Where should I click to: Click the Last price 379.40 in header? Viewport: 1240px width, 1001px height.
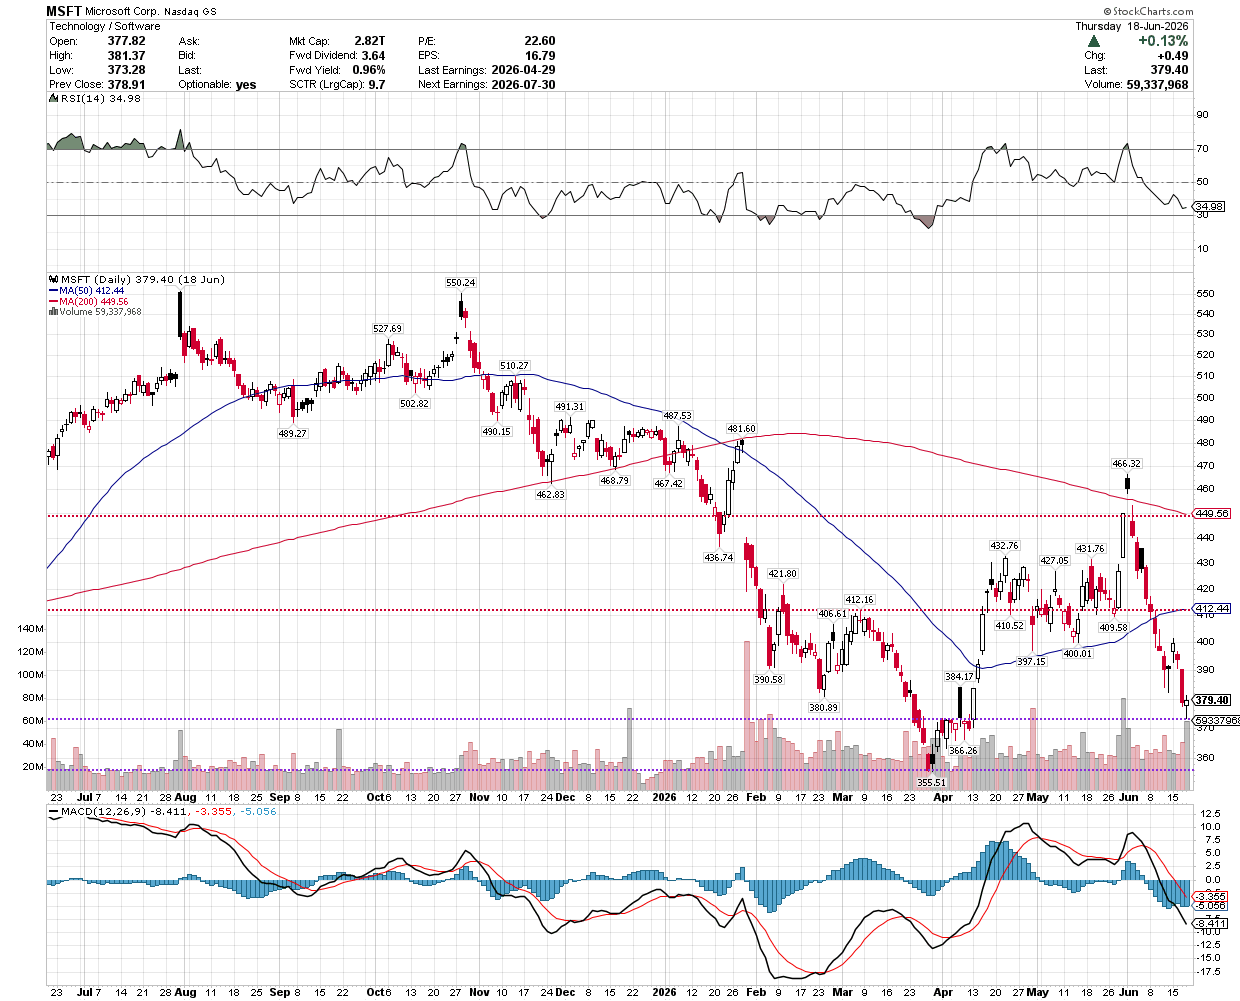pos(1170,70)
